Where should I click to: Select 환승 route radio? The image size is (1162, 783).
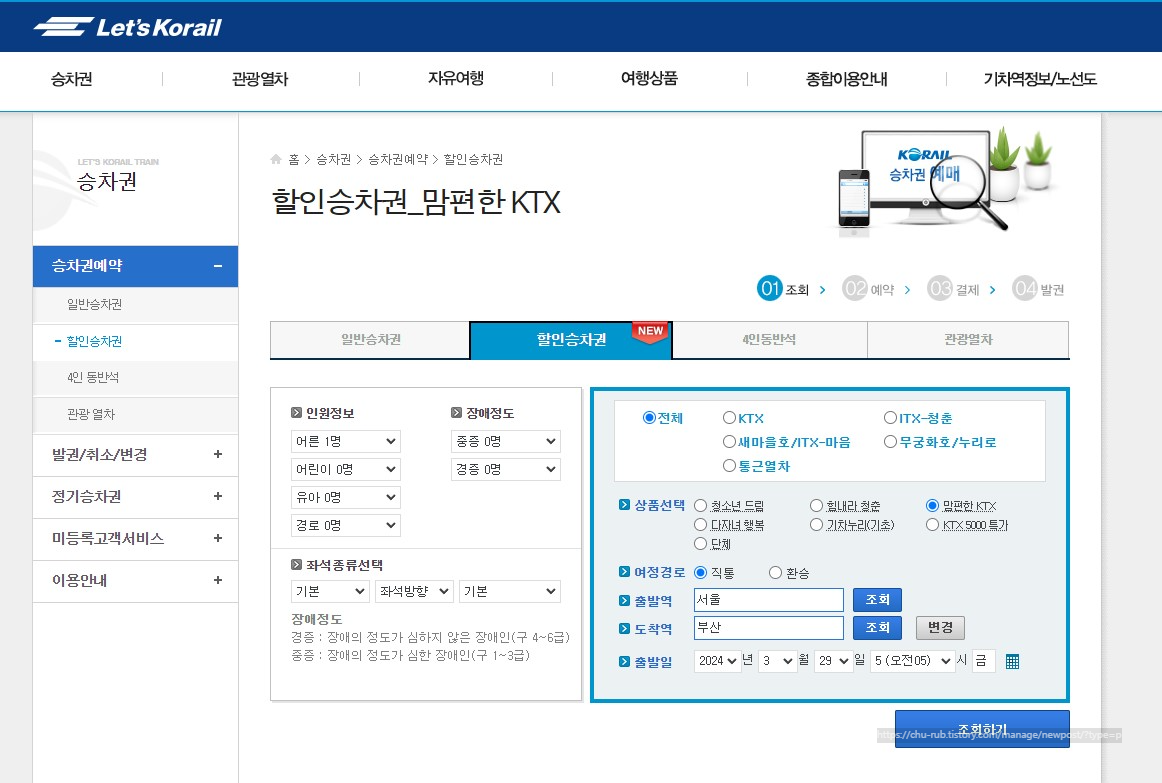775,573
